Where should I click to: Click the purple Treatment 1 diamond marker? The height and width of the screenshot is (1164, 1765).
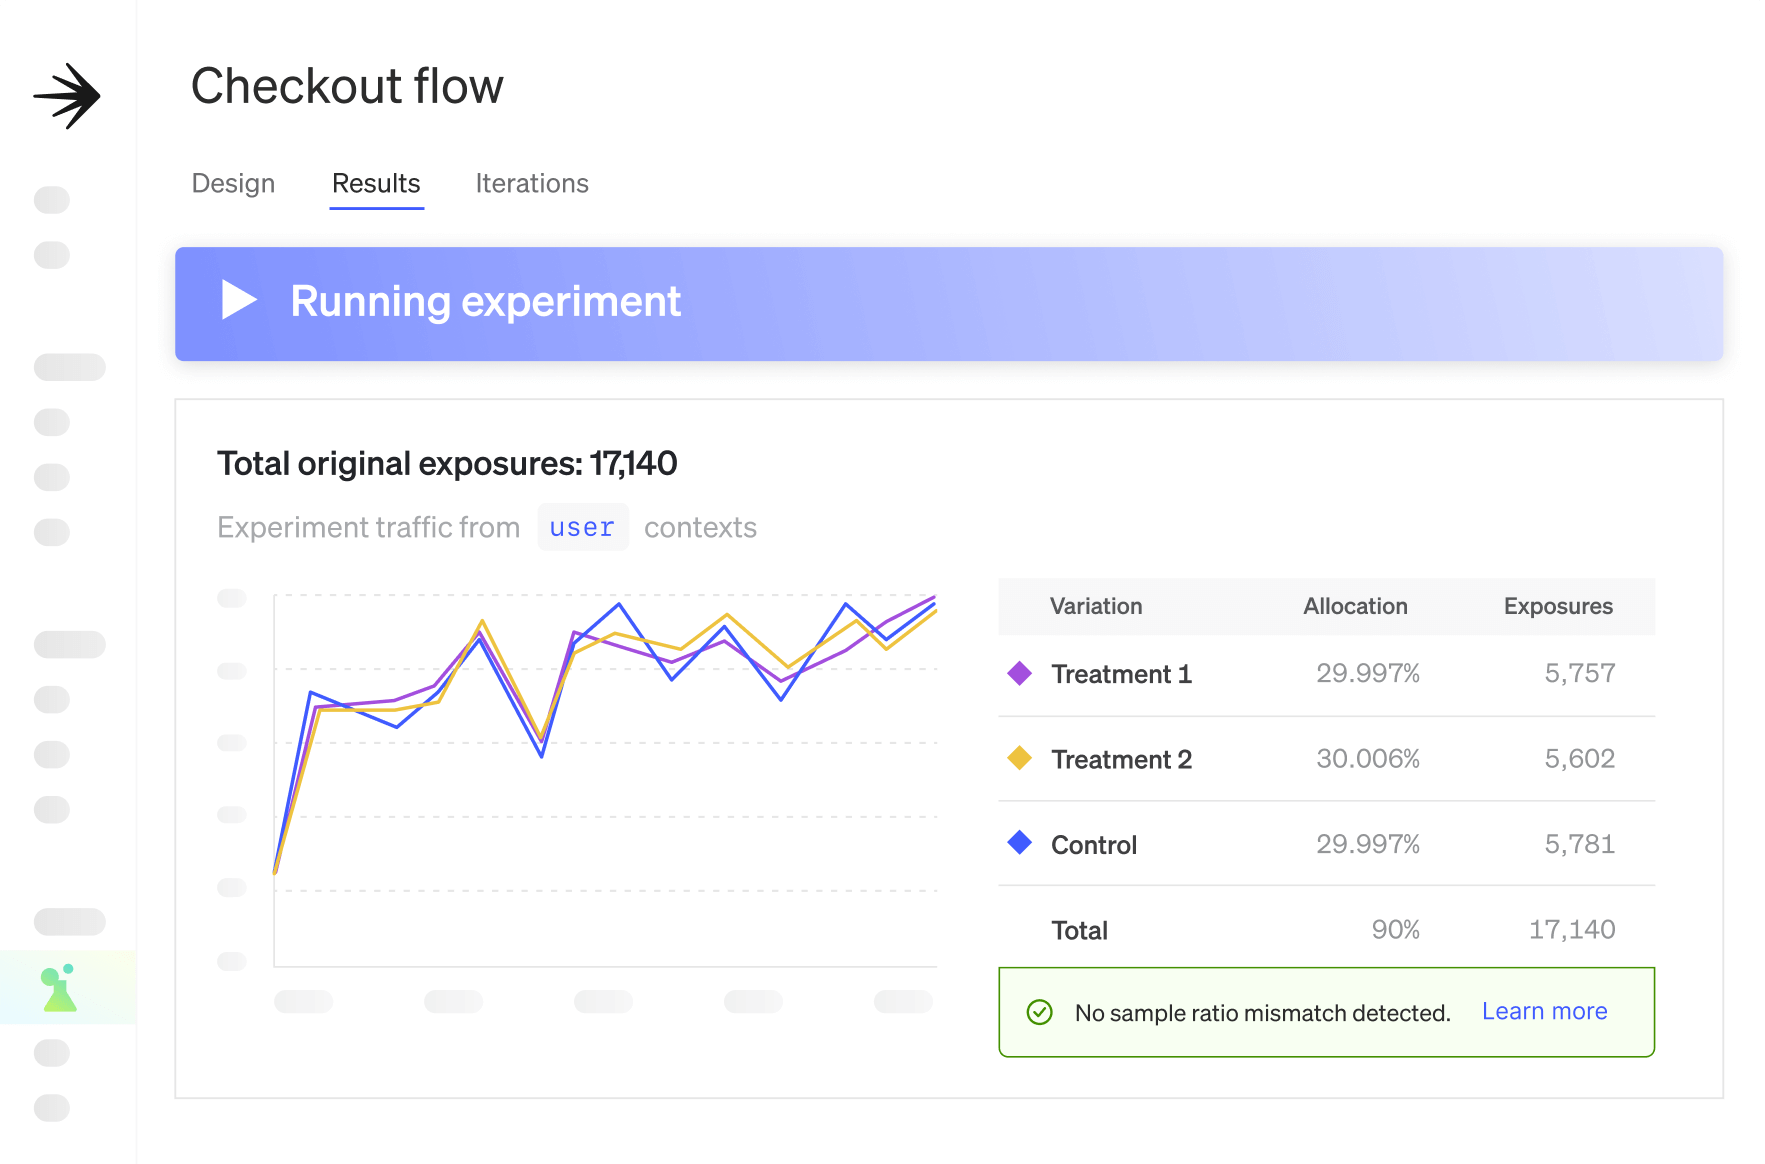[x=1019, y=673]
